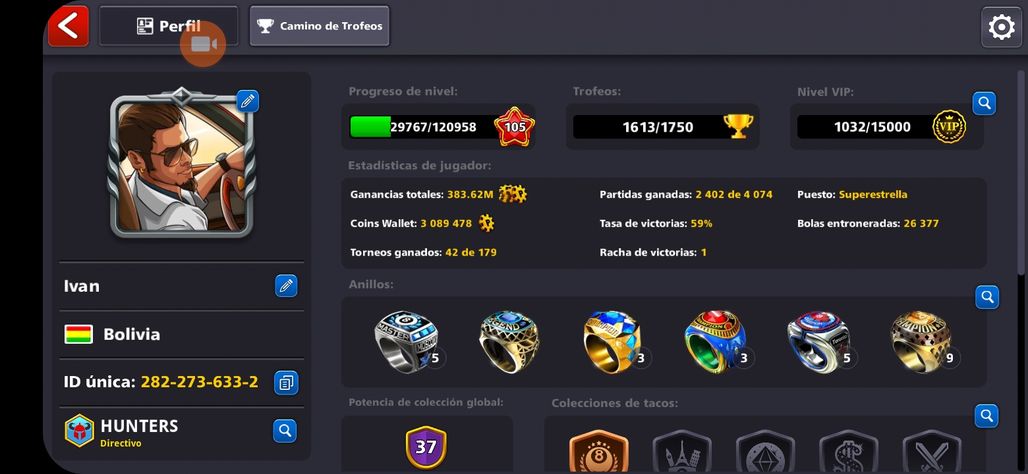
Task: Click the profile page vertical scrollbar
Action: [x=1020, y=172]
